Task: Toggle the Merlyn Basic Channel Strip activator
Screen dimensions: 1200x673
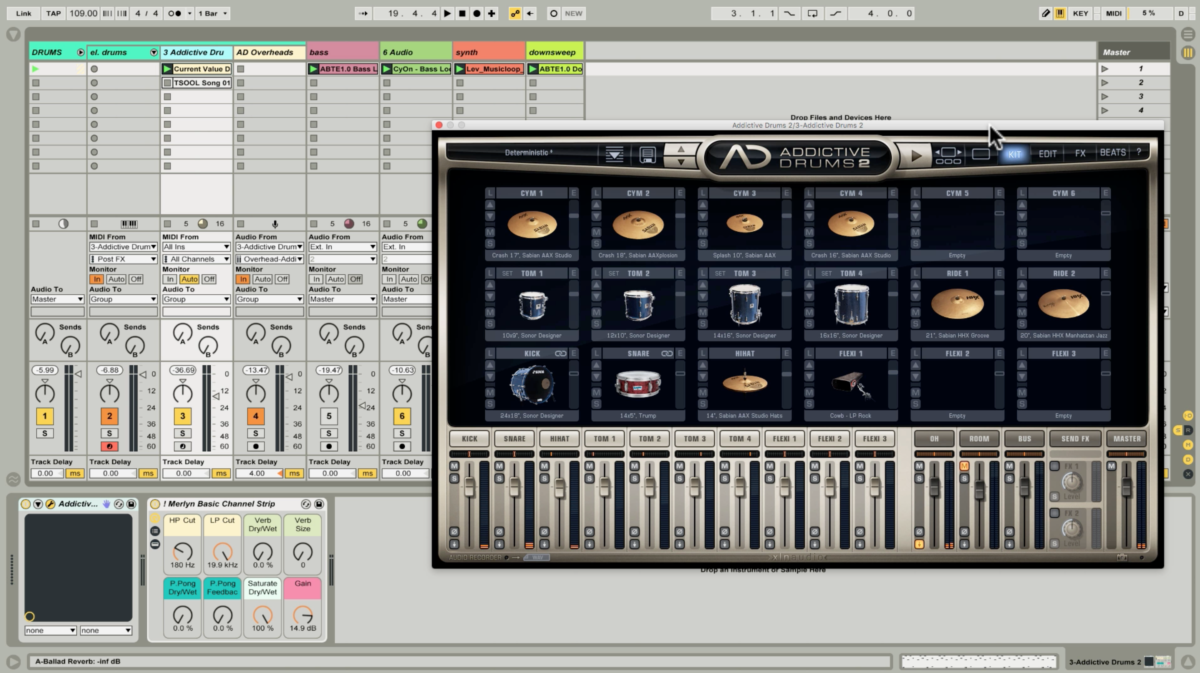Action: (155, 504)
